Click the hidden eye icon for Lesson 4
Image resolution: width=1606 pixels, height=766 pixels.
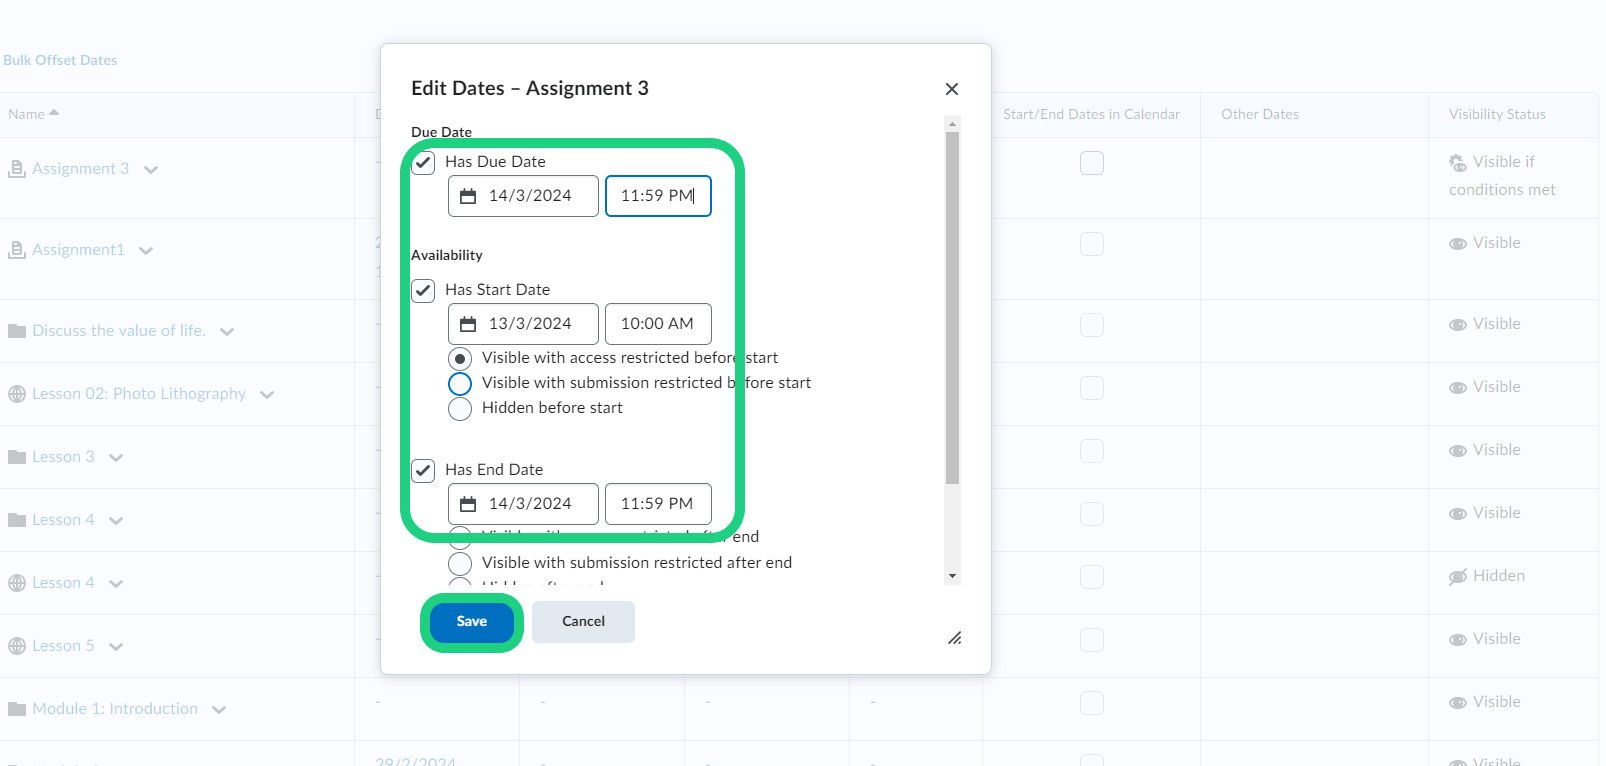pos(1458,577)
